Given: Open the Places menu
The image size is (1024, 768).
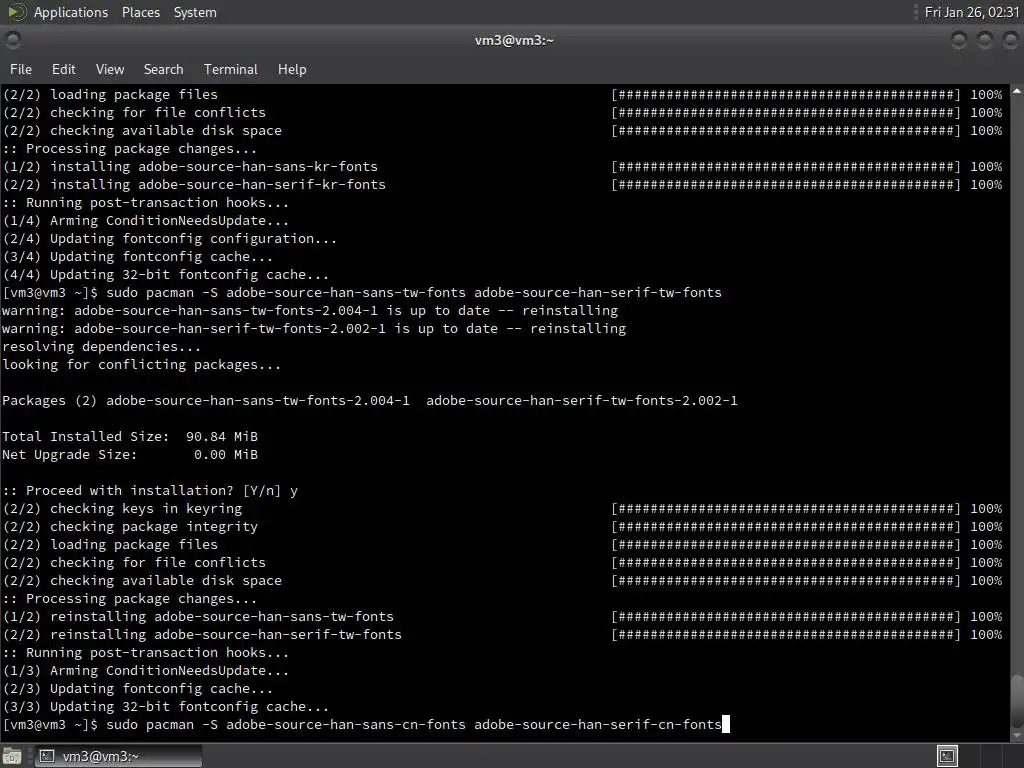Looking at the screenshot, I should click(x=140, y=12).
